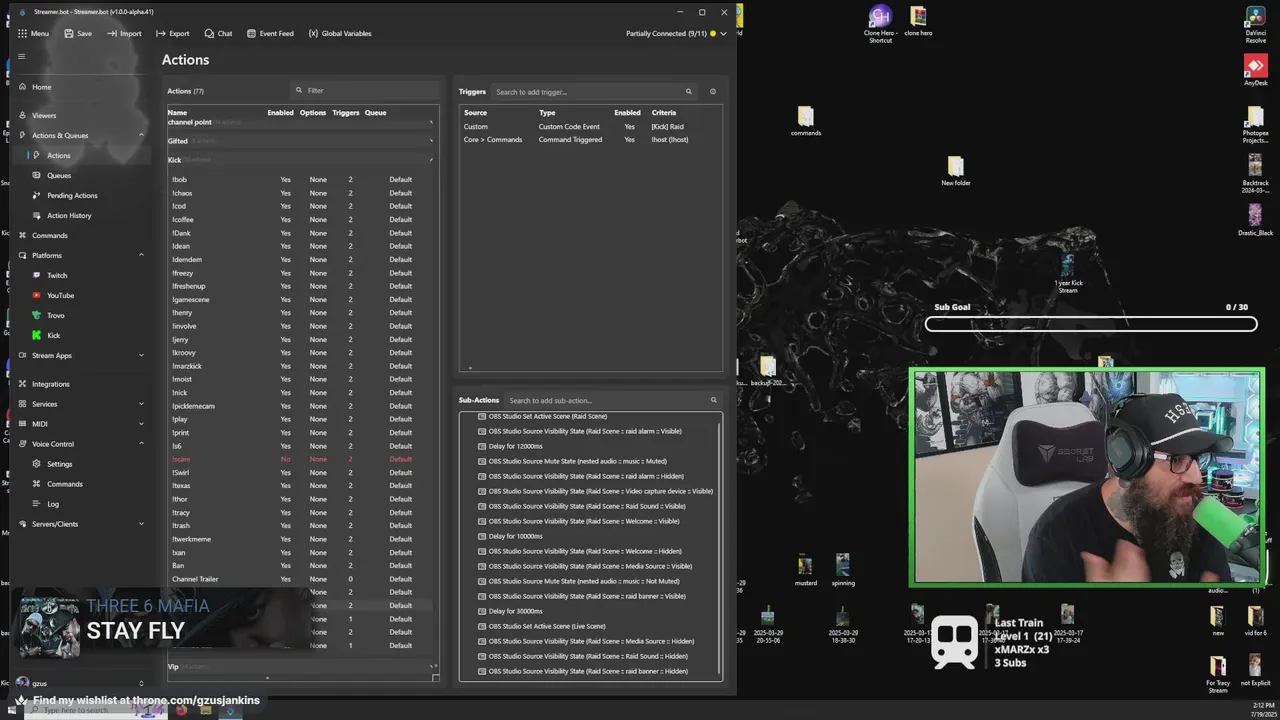Select the !bob action row
The height and width of the screenshot is (720, 1280).
point(300,180)
